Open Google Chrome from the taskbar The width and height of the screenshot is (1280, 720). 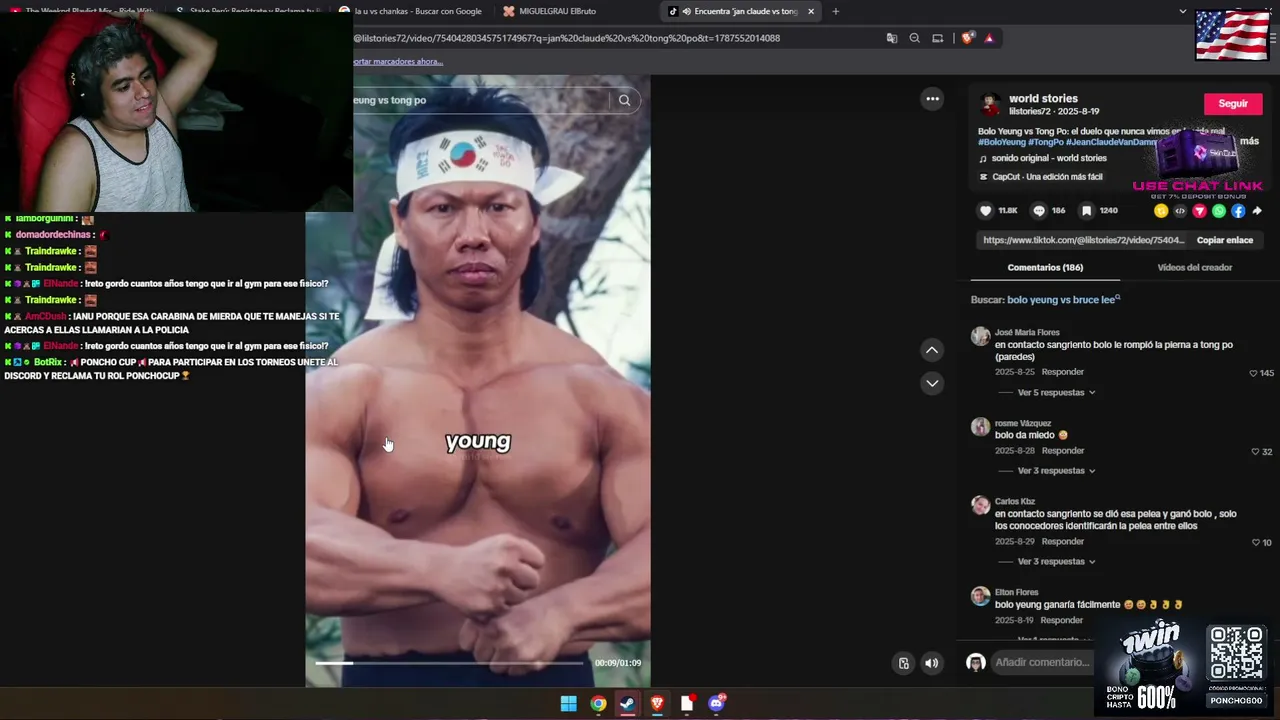pyautogui.click(x=598, y=704)
